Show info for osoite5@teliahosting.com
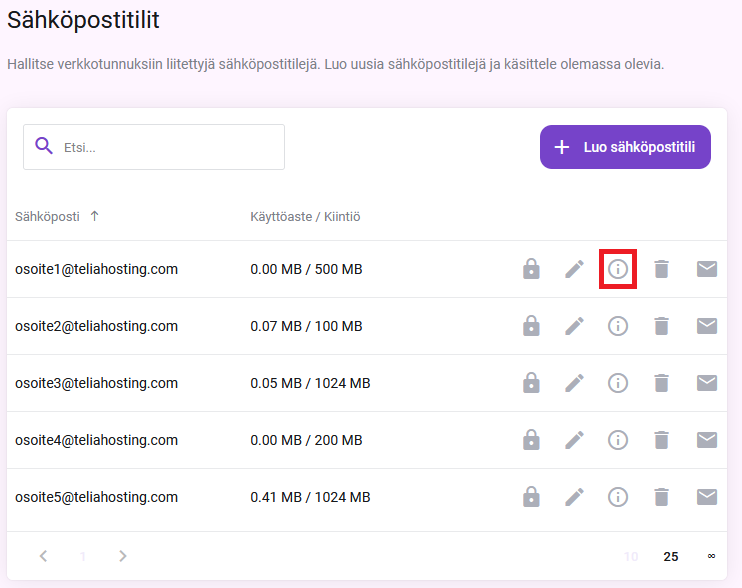Viewport: 742px width, 588px height. pyautogui.click(x=618, y=497)
